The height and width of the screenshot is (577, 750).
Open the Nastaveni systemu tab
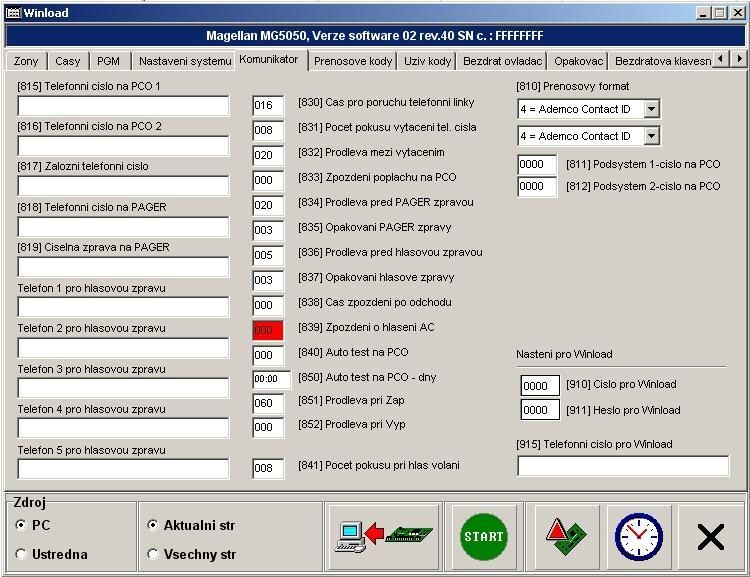click(x=184, y=61)
